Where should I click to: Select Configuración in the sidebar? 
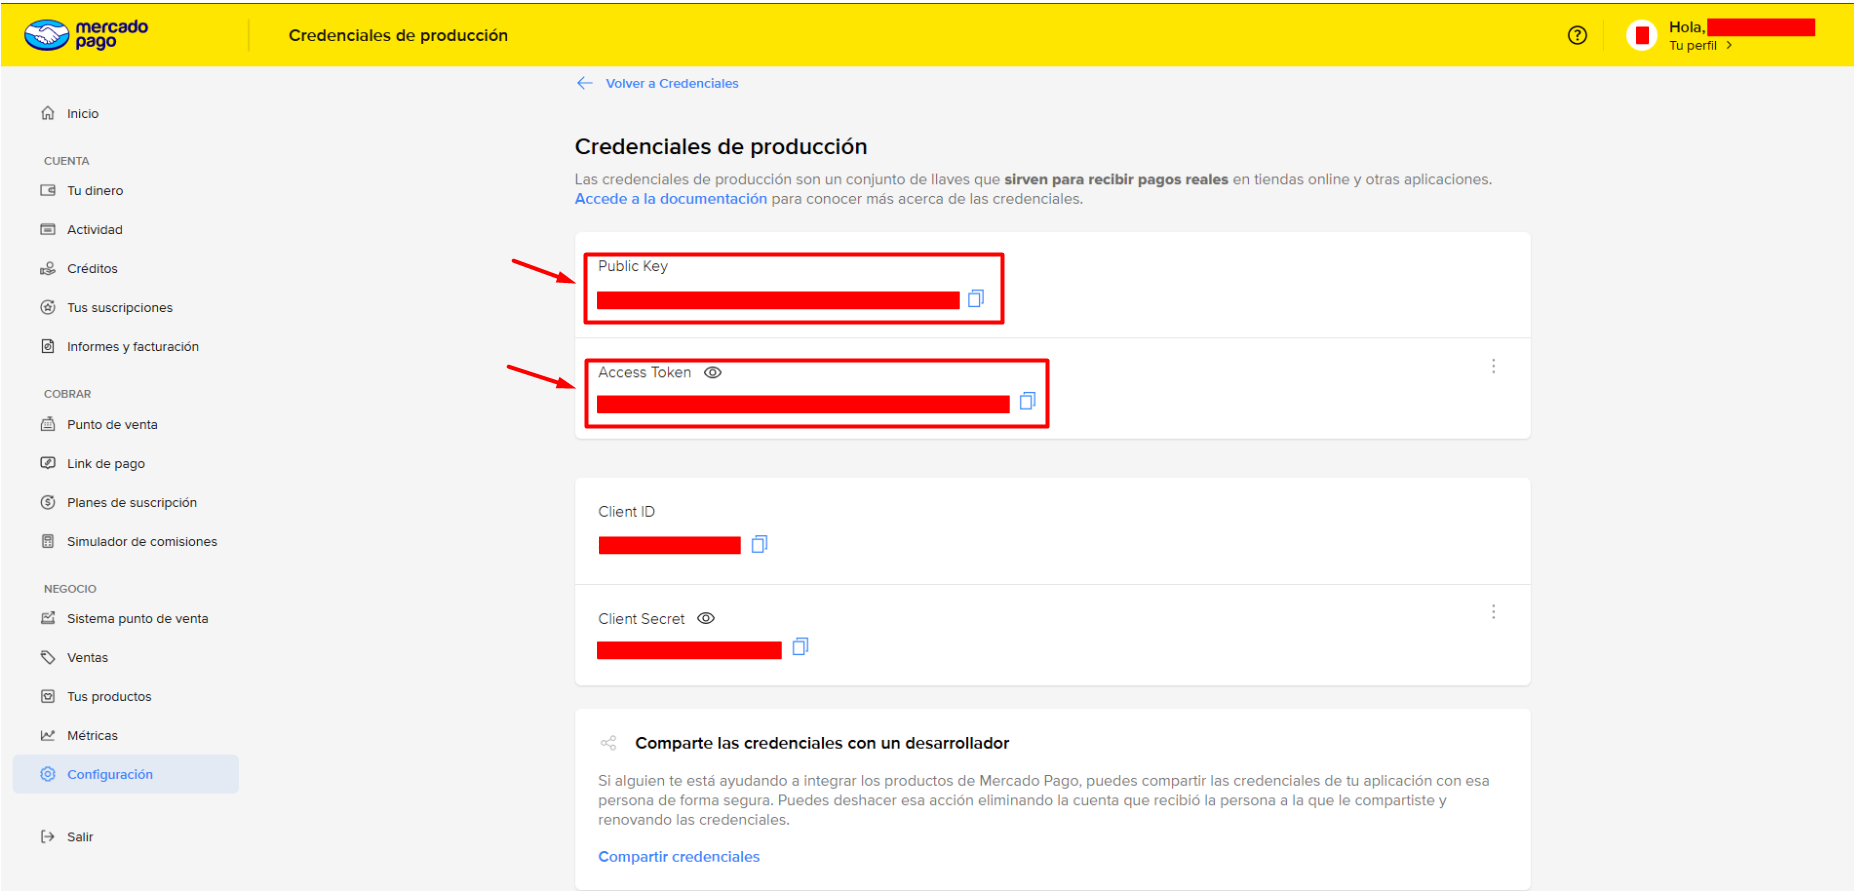point(126,774)
